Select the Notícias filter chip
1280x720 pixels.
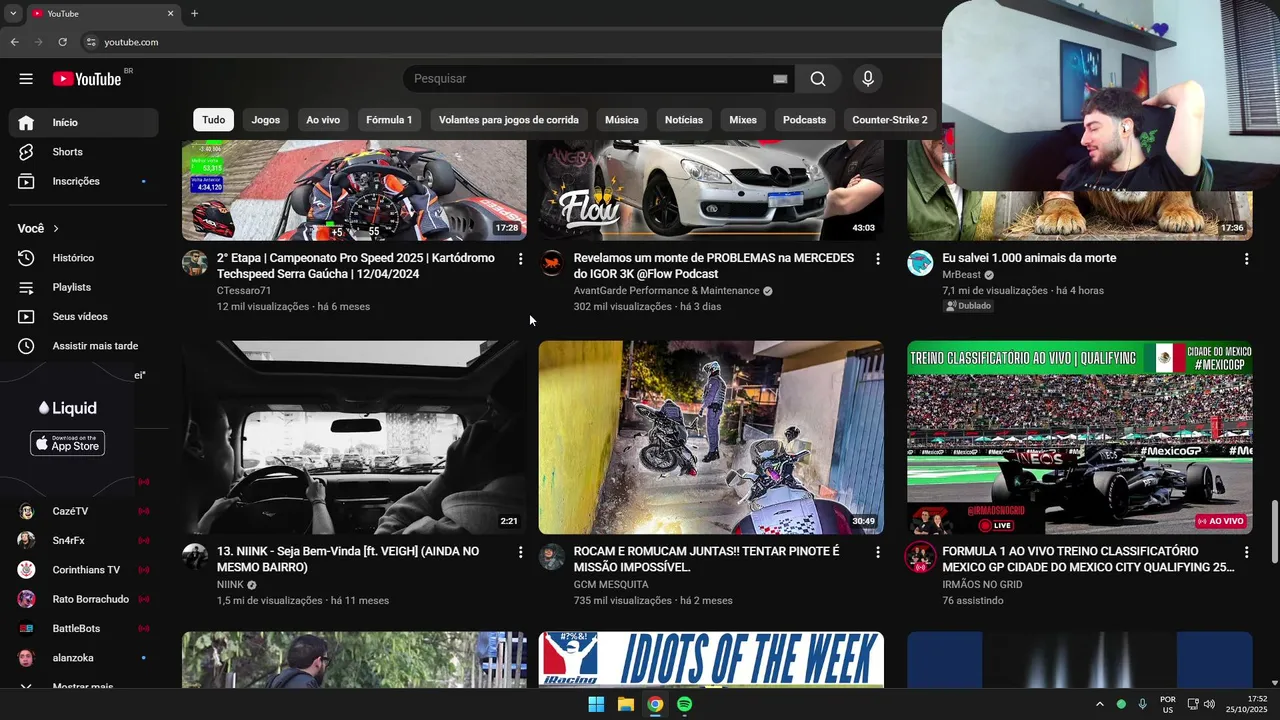click(x=684, y=120)
